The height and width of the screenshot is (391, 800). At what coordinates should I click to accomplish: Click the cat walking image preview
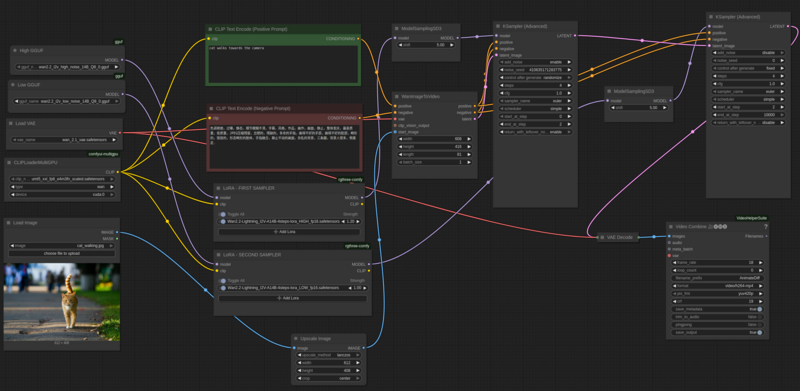pos(62,302)
